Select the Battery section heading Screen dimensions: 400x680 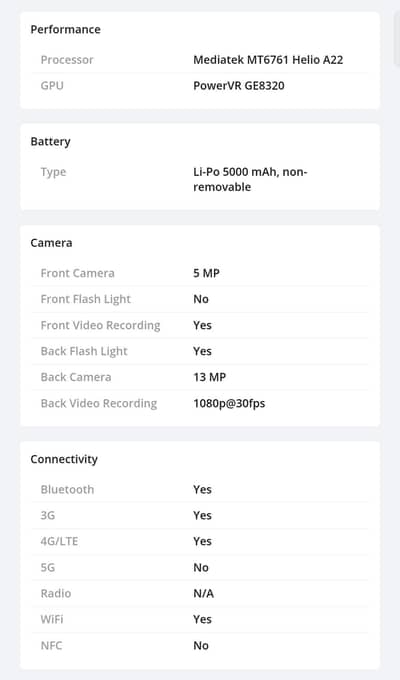tap(50, 142)
